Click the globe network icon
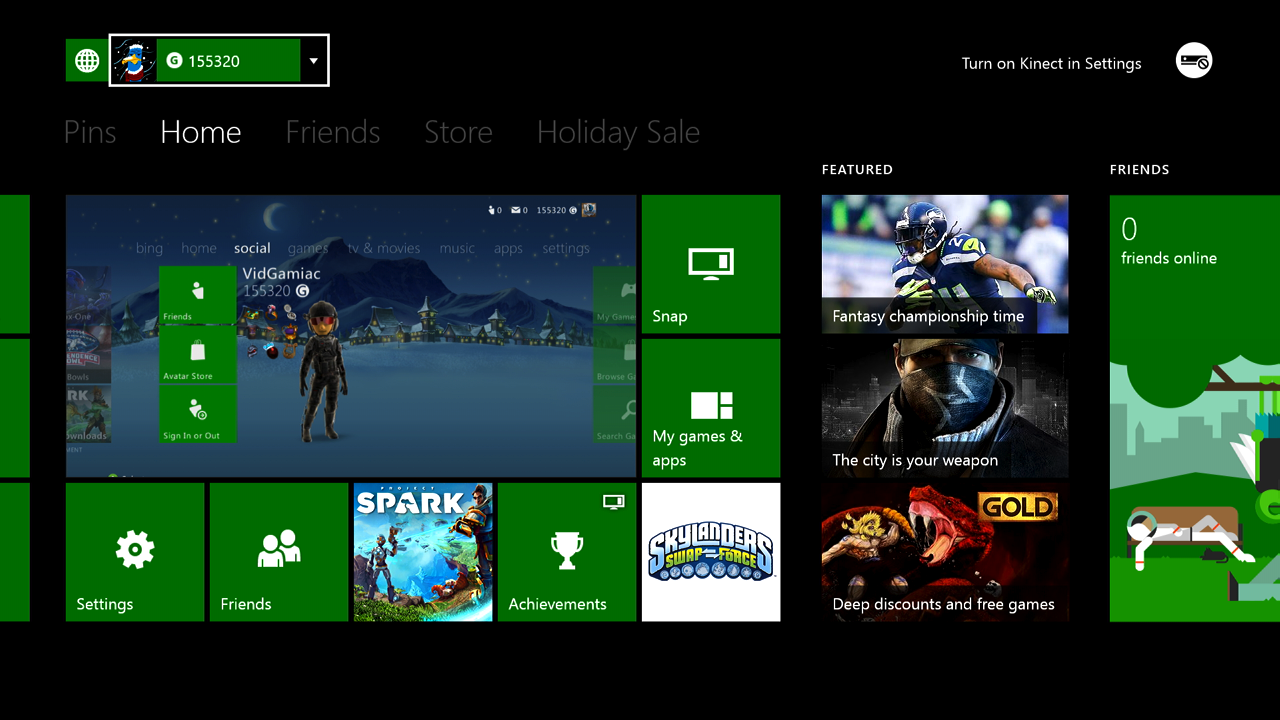This screenshot has height=720, width=1280. tap(87, 61)
